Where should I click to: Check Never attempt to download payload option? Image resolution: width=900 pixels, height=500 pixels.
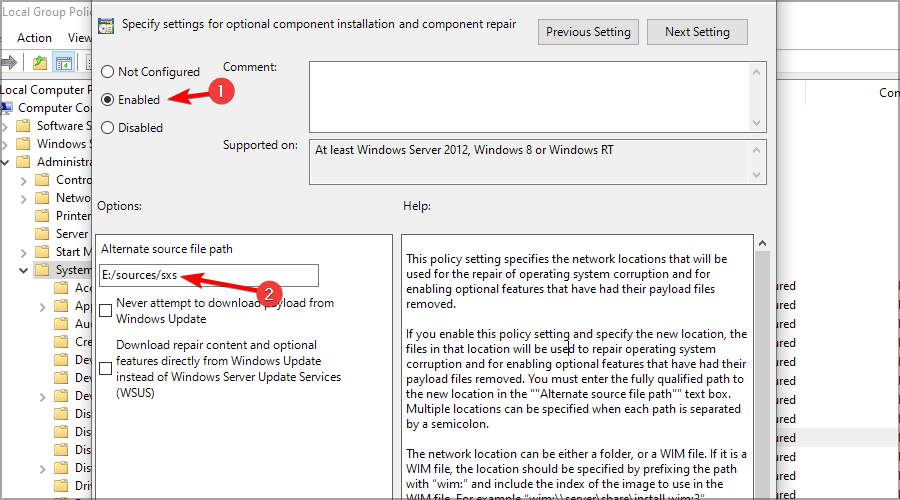(x=106, y=311)
